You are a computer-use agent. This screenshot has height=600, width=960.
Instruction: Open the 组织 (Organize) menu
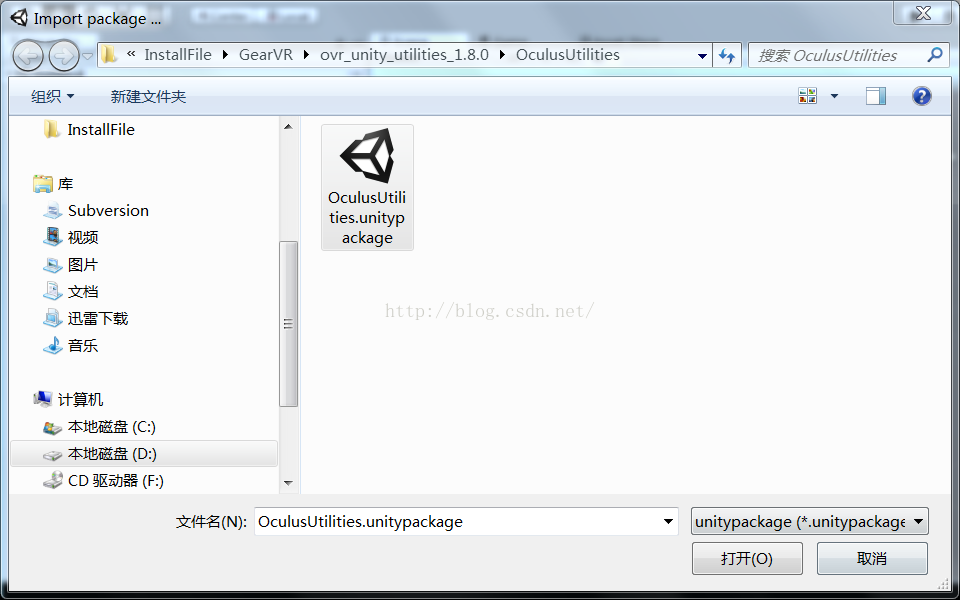tap(52, 96)
